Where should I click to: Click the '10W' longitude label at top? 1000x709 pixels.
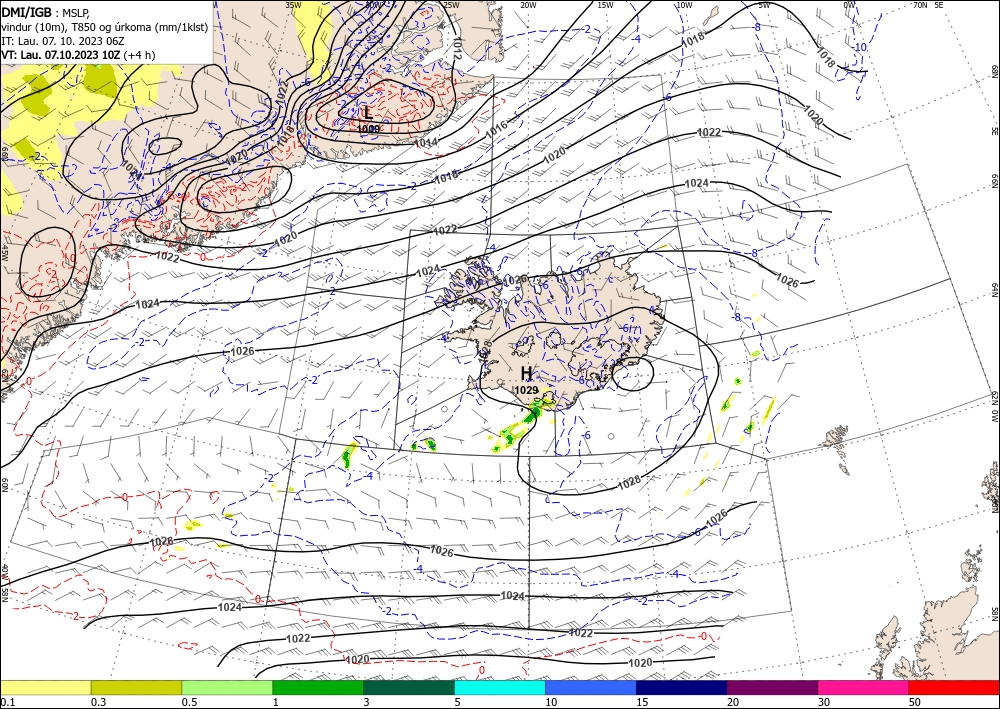click(684, 5)
